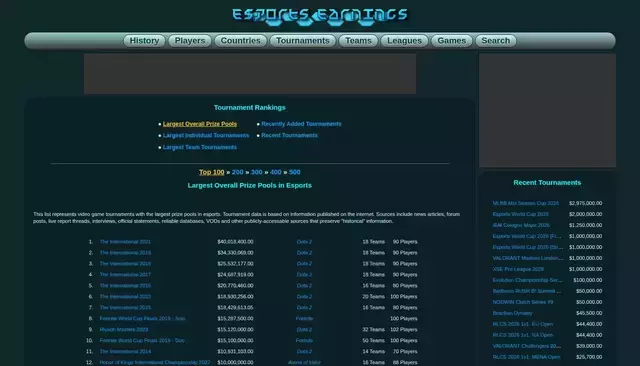The image size is (640, 366).
Task: Open the $2,000,000 Esports World Cup sidebar link
Action: pyautogui.click(x=520, y=214)
